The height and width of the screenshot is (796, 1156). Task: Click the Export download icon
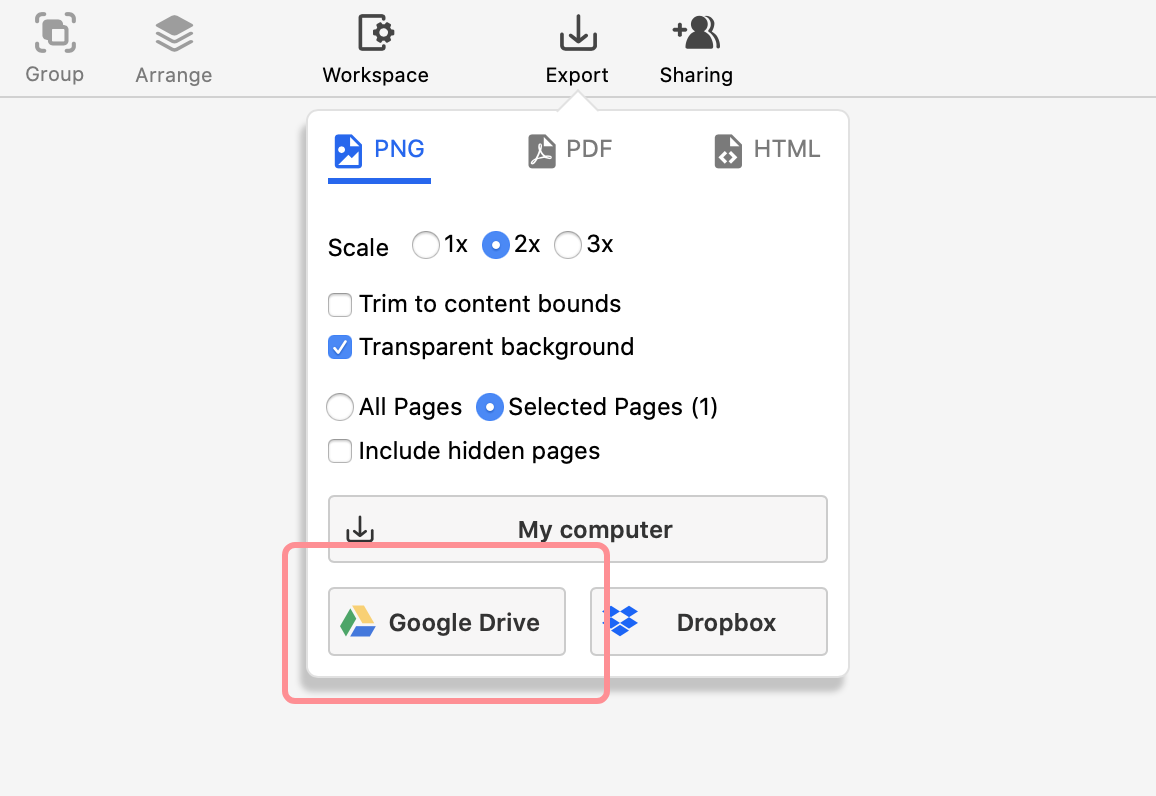tap(577, 32)
